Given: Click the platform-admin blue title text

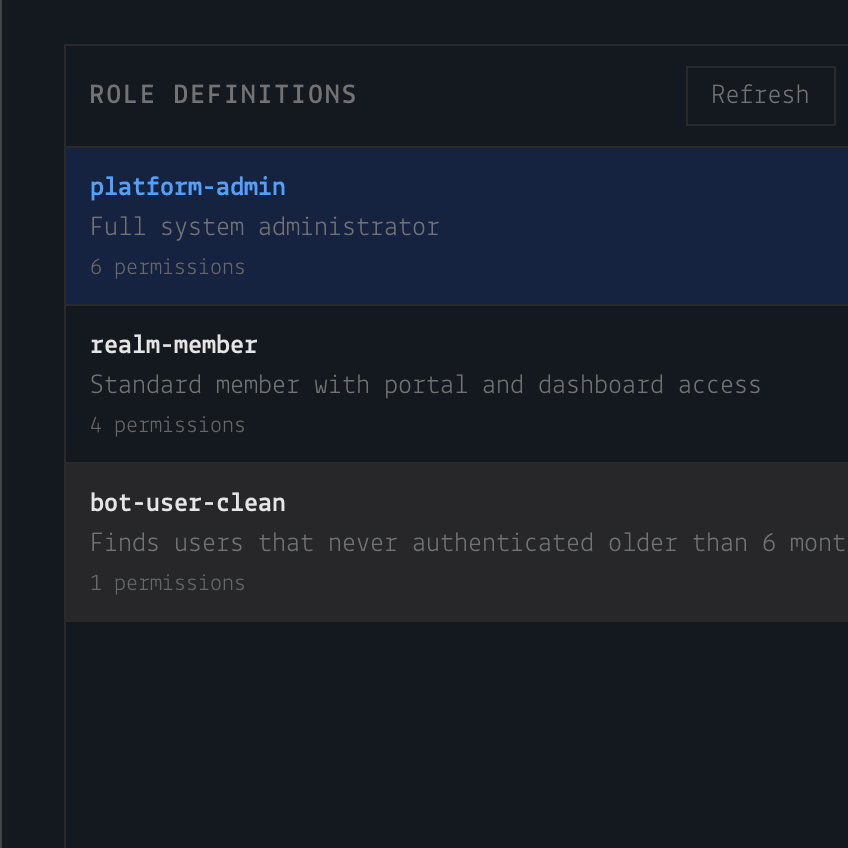Looking at the screenshot, I should [188, 187].
